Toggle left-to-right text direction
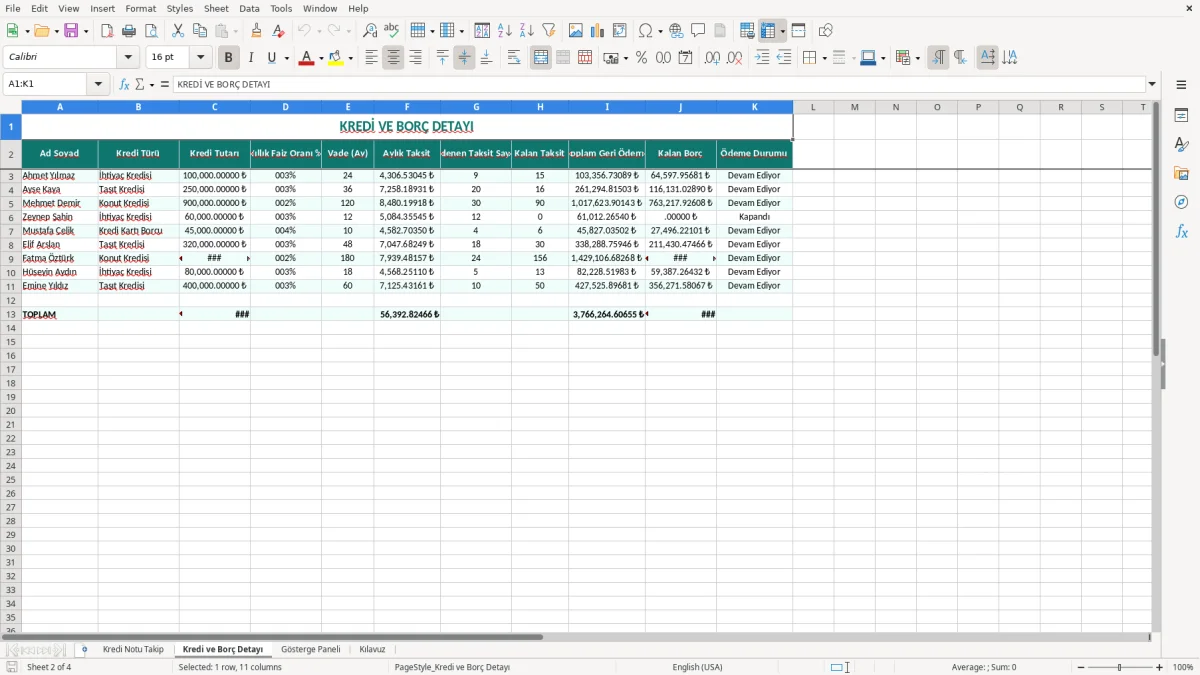1200x675 pixels. 938,58
